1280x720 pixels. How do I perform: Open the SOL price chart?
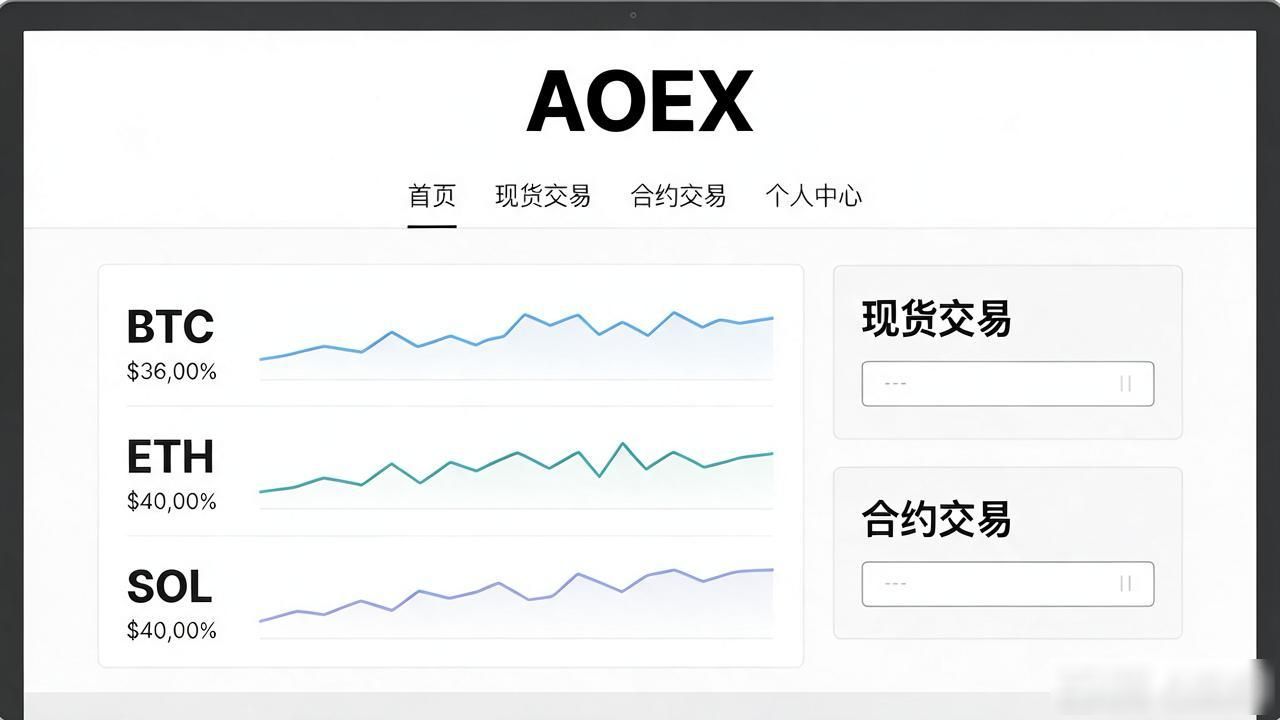coord(516,603)
